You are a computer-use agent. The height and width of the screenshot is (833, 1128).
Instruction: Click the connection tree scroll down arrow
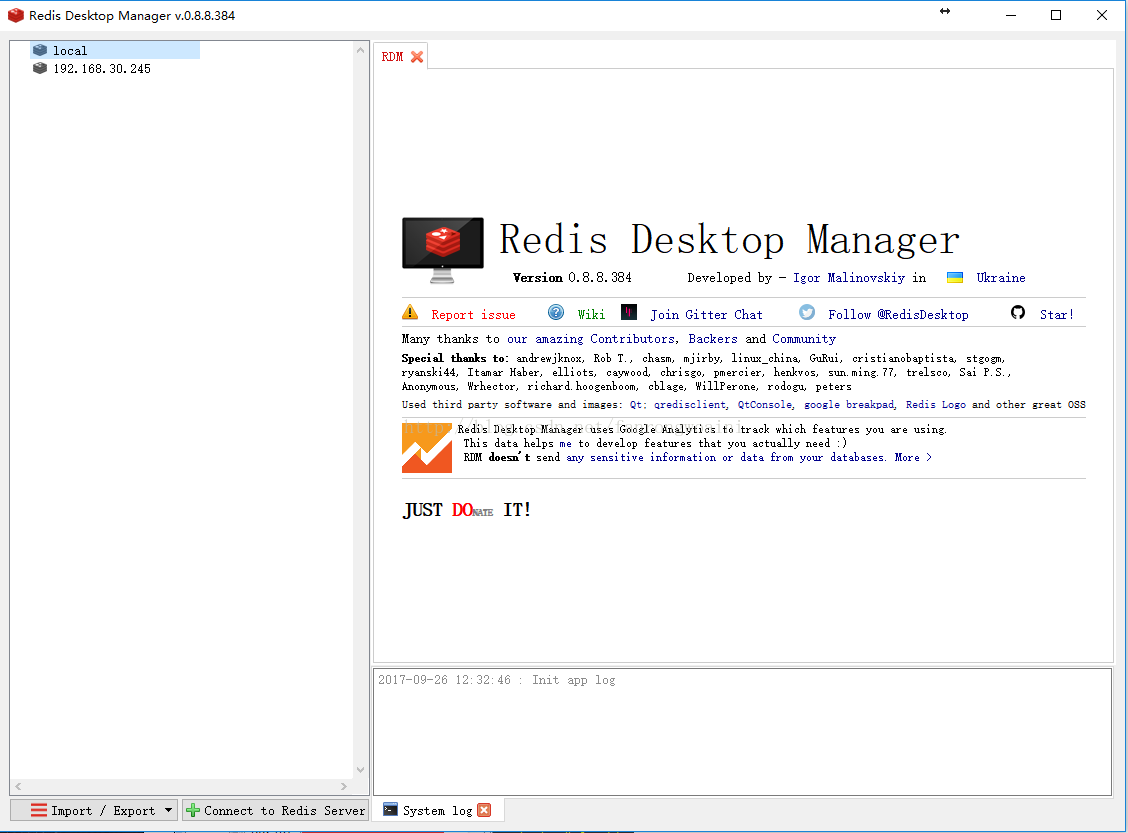360,770
